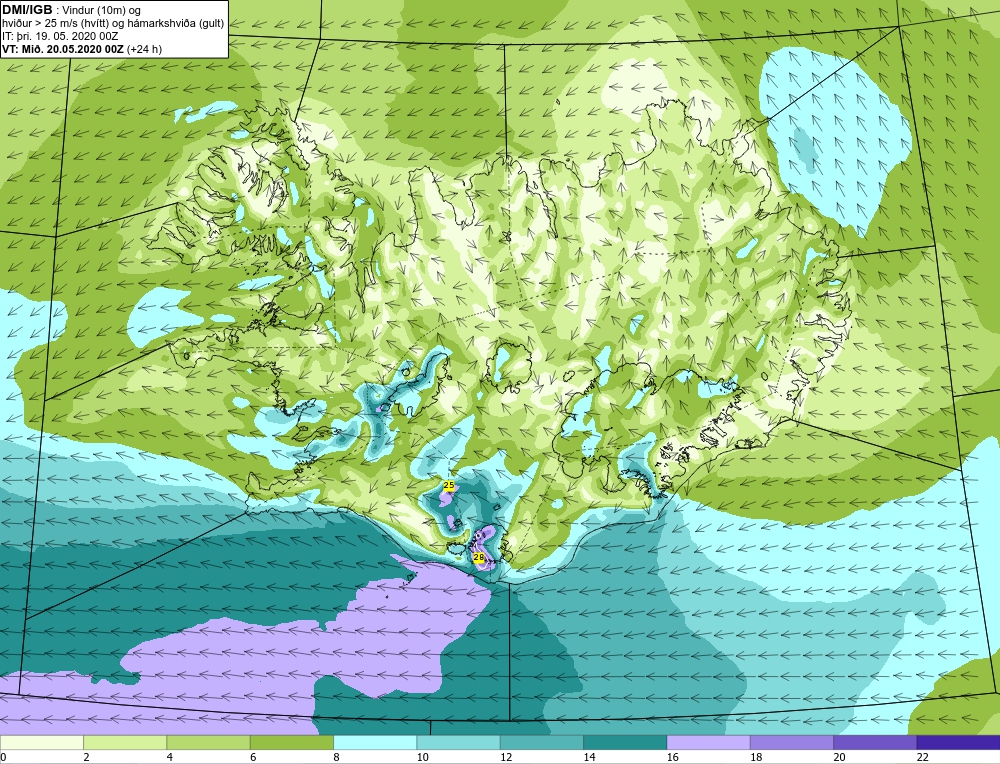Click the 12–14 m/s teal legend swatch
Viewport: 1000px width, 764px height.
(541, 742)
